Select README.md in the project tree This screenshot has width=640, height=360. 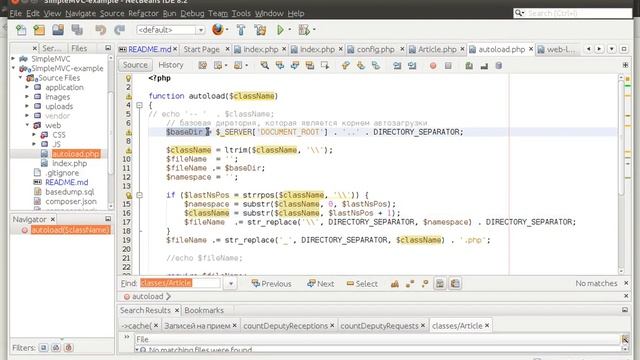(x=67, y=182)
